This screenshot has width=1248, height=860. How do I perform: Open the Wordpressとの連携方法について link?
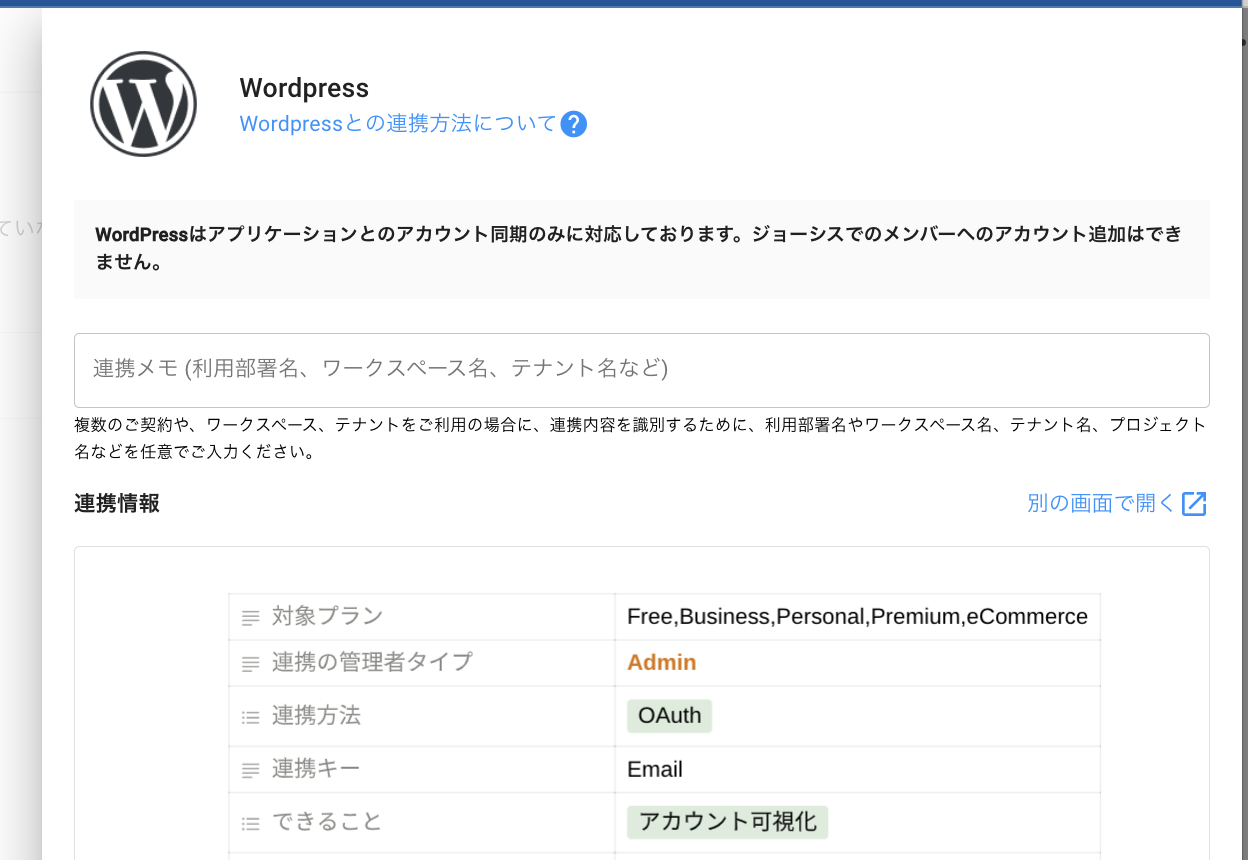click(397, 124)
